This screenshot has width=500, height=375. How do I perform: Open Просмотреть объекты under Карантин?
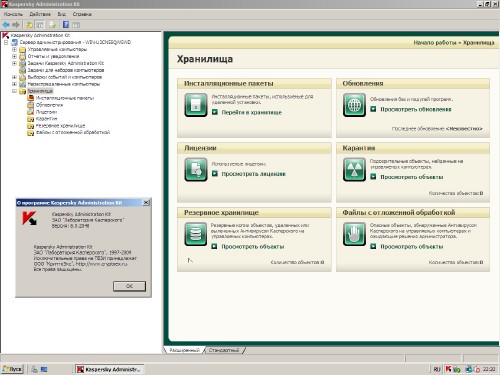412,177
